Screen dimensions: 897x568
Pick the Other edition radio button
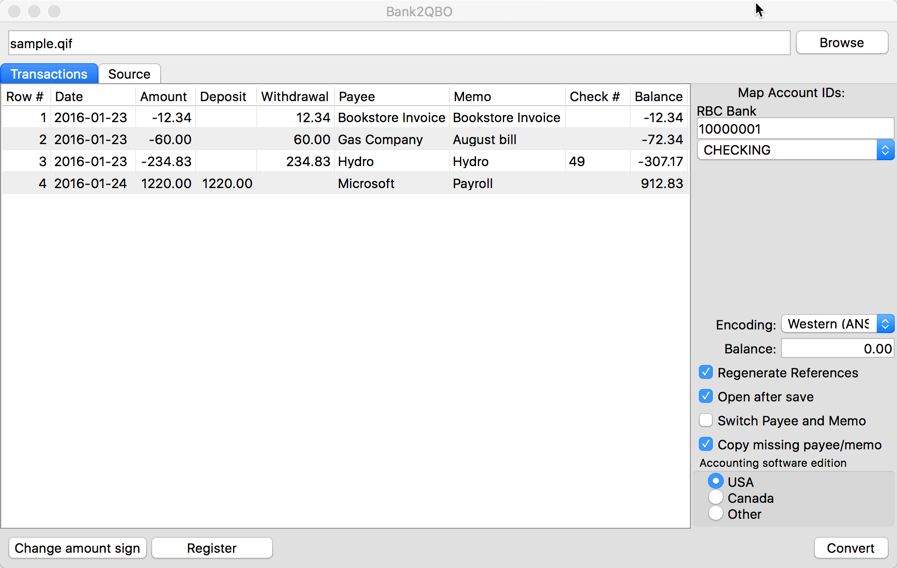pyautogui.click(x=715, y=514)
